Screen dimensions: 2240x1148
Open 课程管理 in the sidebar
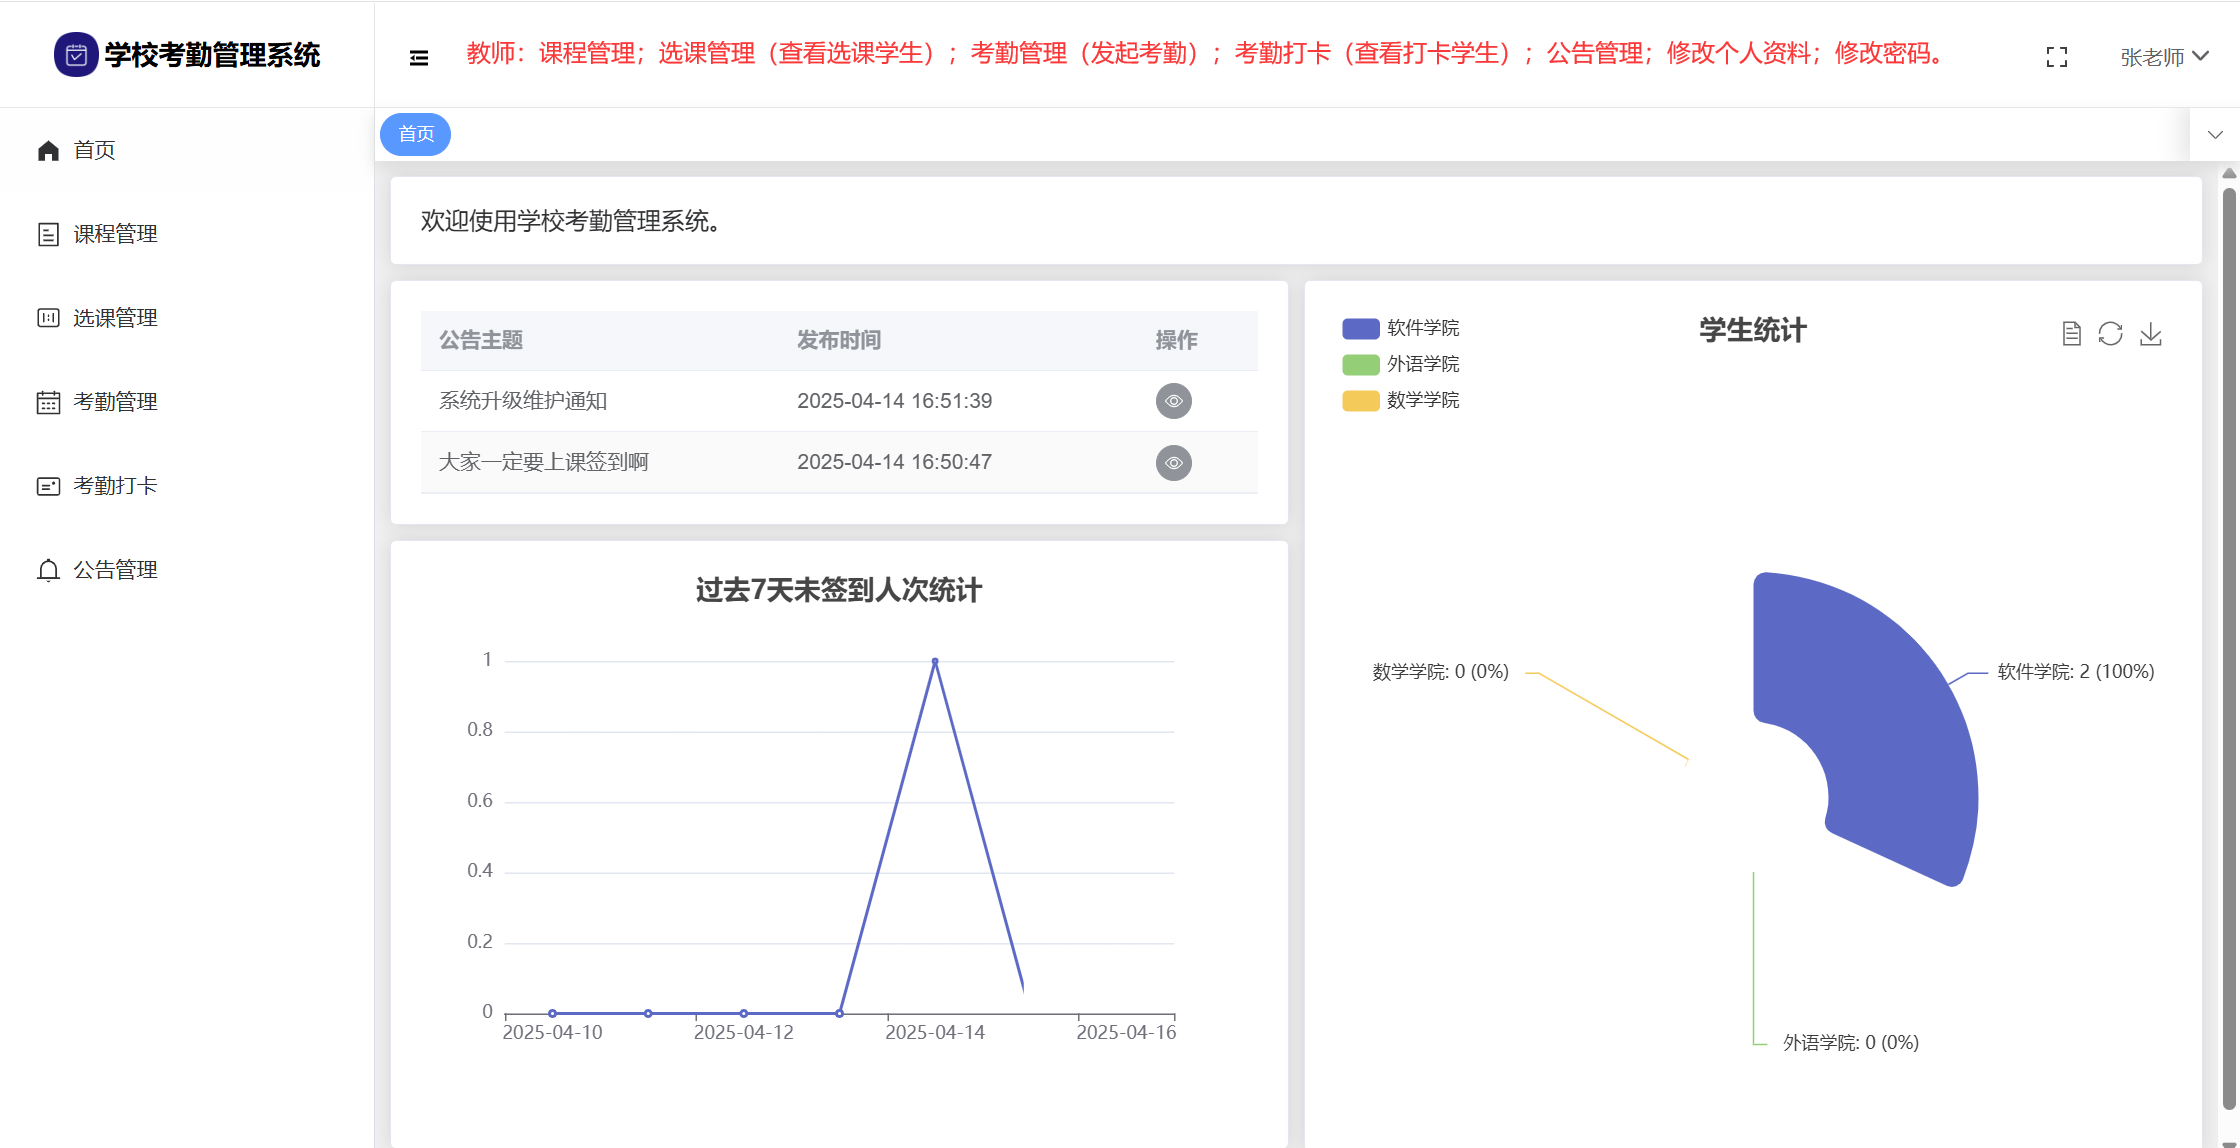115,234
